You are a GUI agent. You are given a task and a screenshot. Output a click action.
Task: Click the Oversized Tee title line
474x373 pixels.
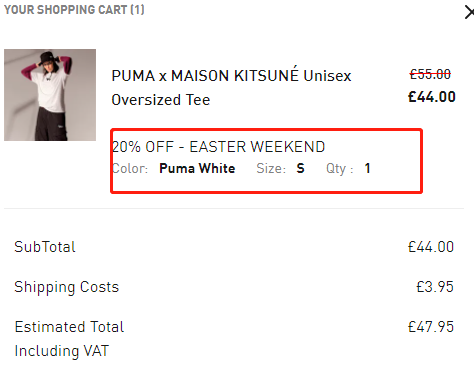(x=161, y=100)
